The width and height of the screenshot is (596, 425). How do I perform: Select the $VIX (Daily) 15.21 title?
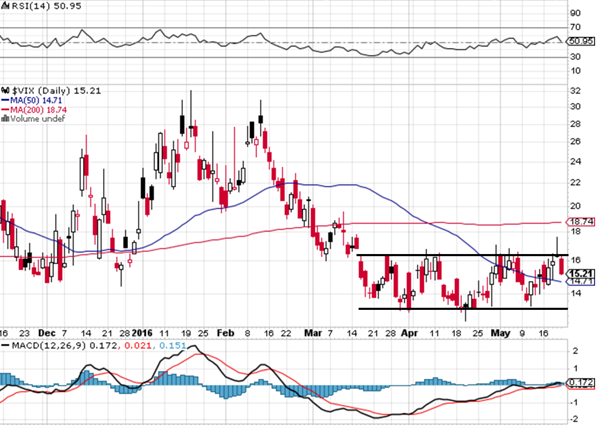click(x=56, y=91)
